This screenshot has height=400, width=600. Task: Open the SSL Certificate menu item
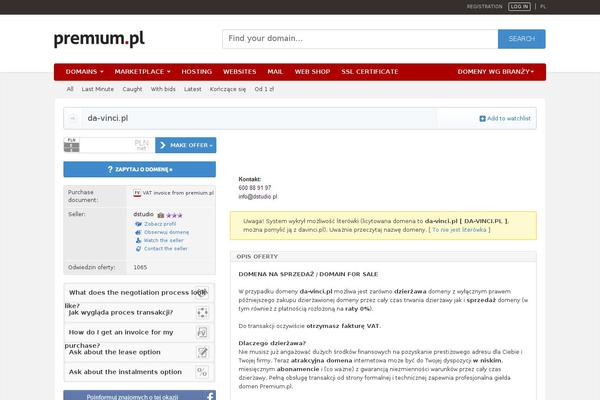370,72
